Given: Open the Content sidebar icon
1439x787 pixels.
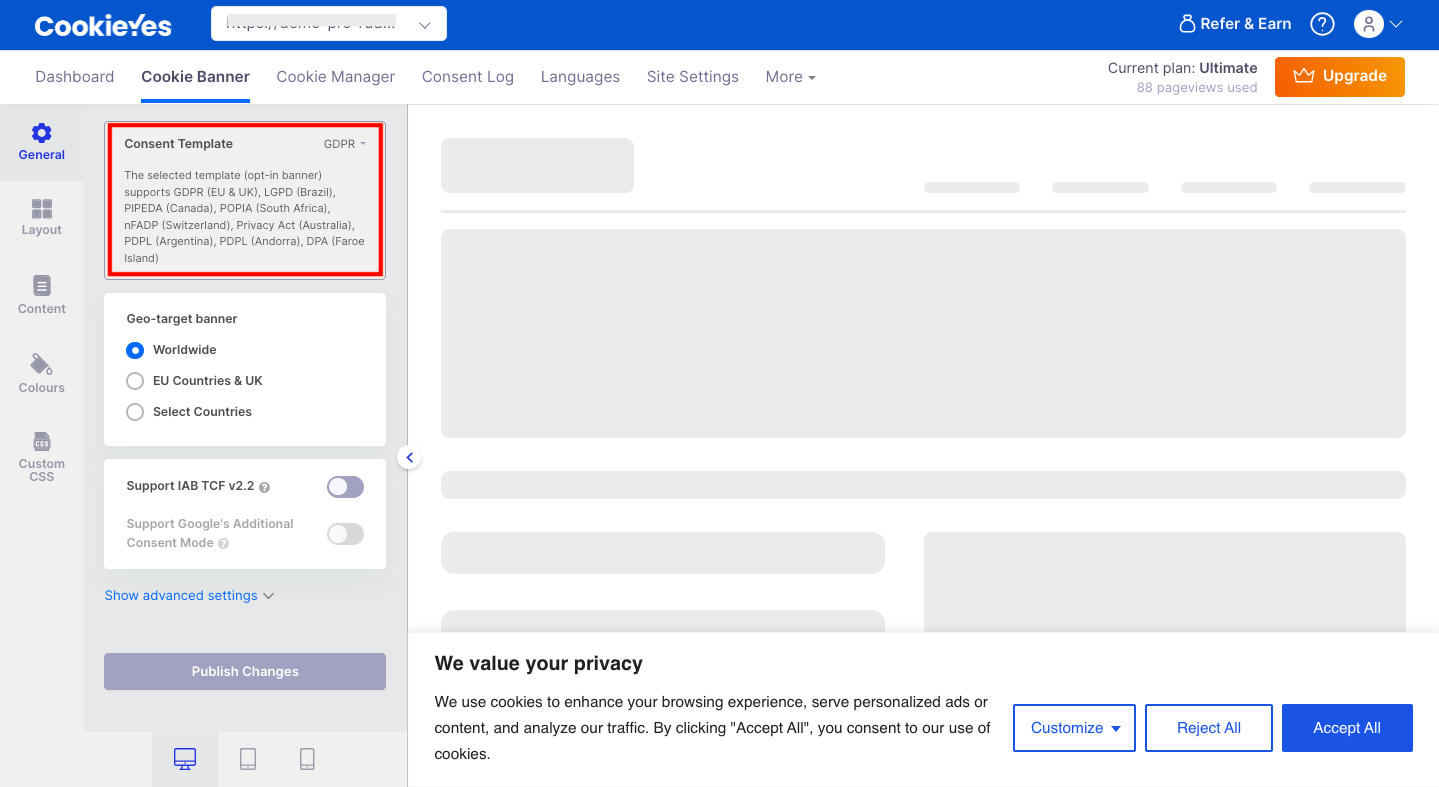Looking at the screenshot, I should [x=41, y=286].
